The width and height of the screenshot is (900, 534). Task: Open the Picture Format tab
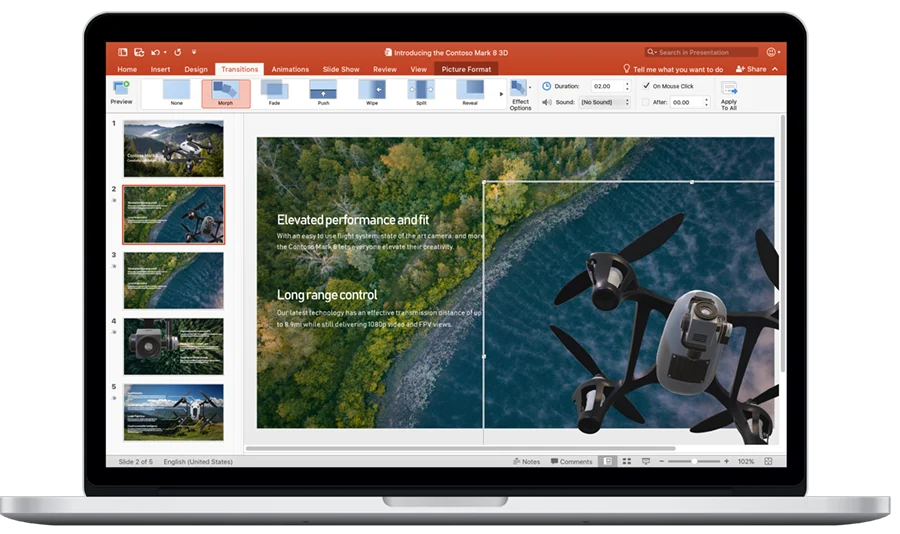pyautogui.click(x=466, y=69)
